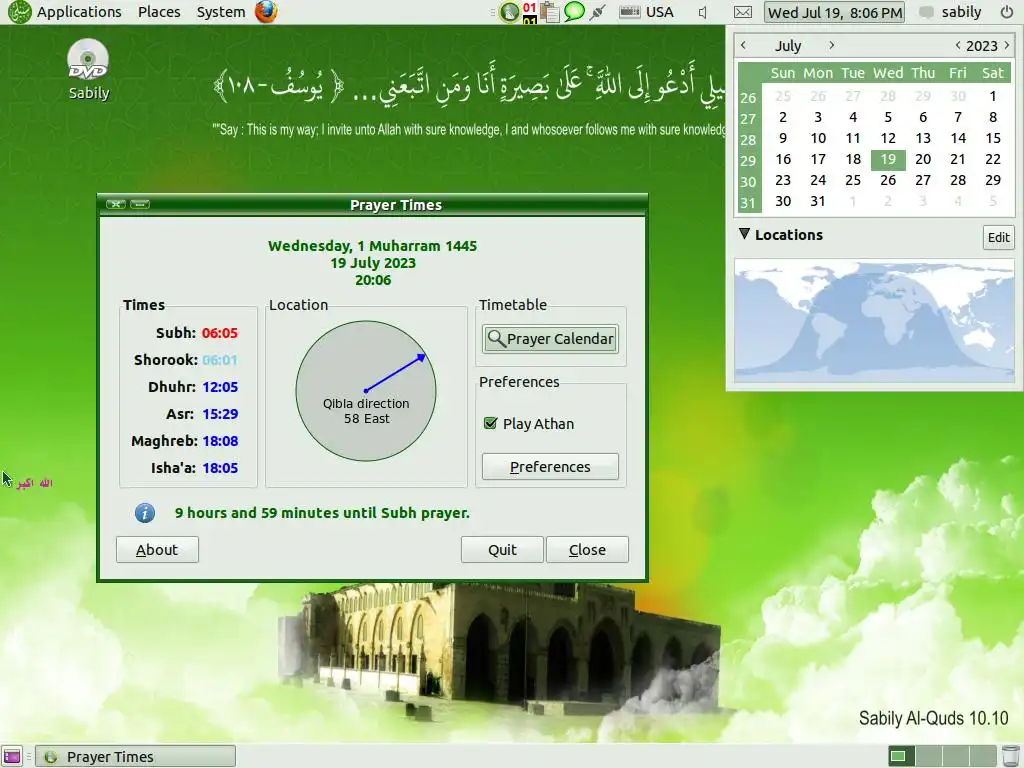Click the Asr time 15:29

tap(219, 414)
